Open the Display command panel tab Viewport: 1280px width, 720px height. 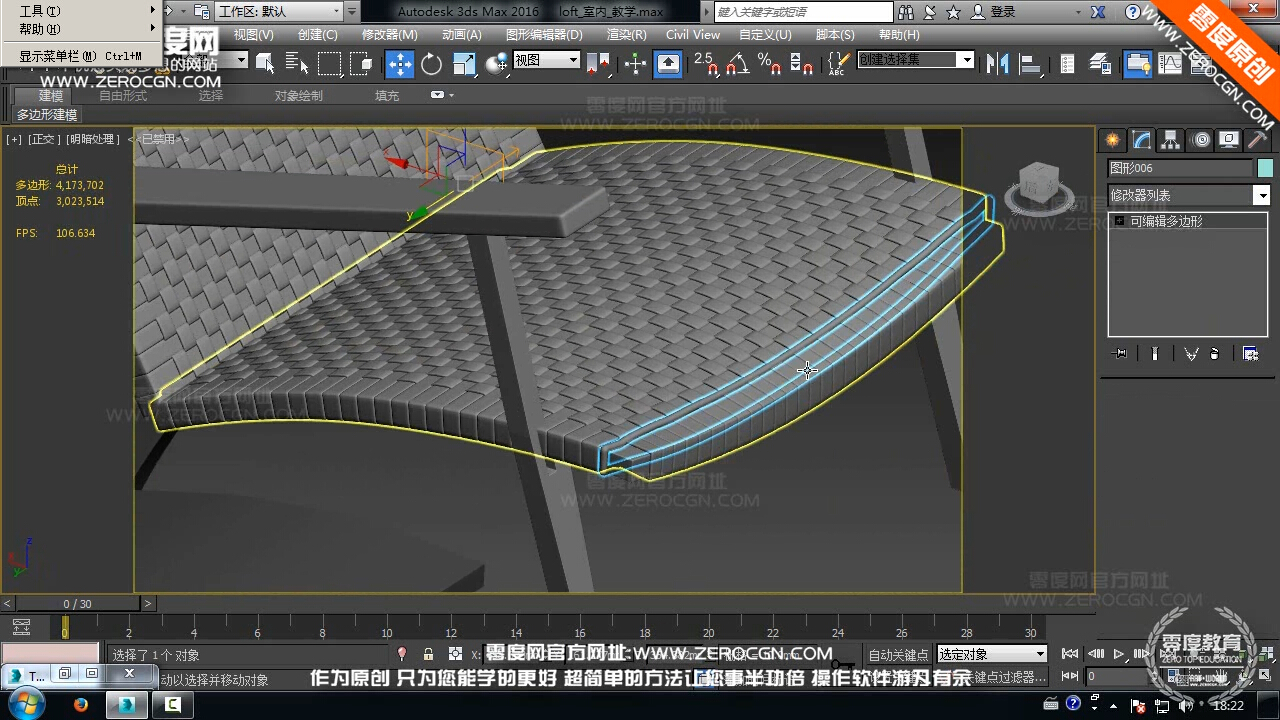tap(1229, 140)
